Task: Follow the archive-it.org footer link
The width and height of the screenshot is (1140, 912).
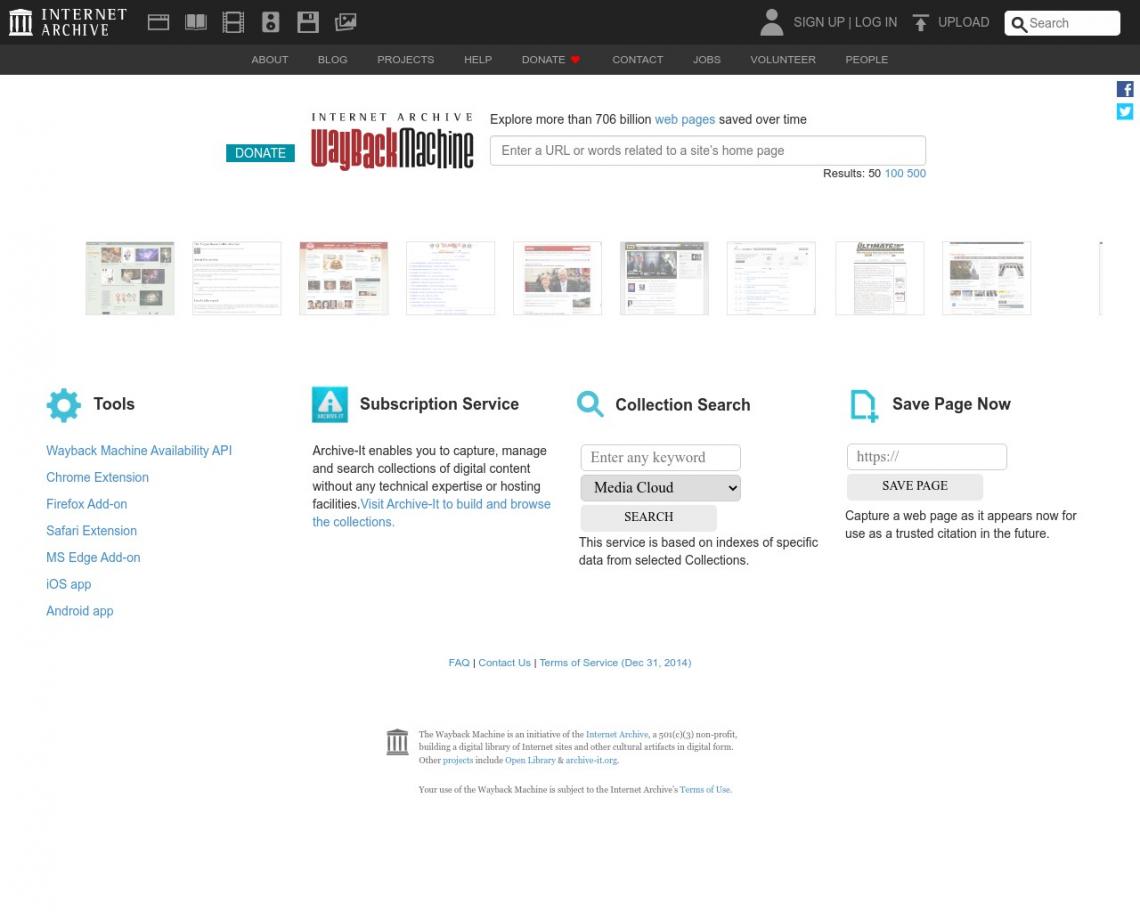Action: click(x=592, y=760)
